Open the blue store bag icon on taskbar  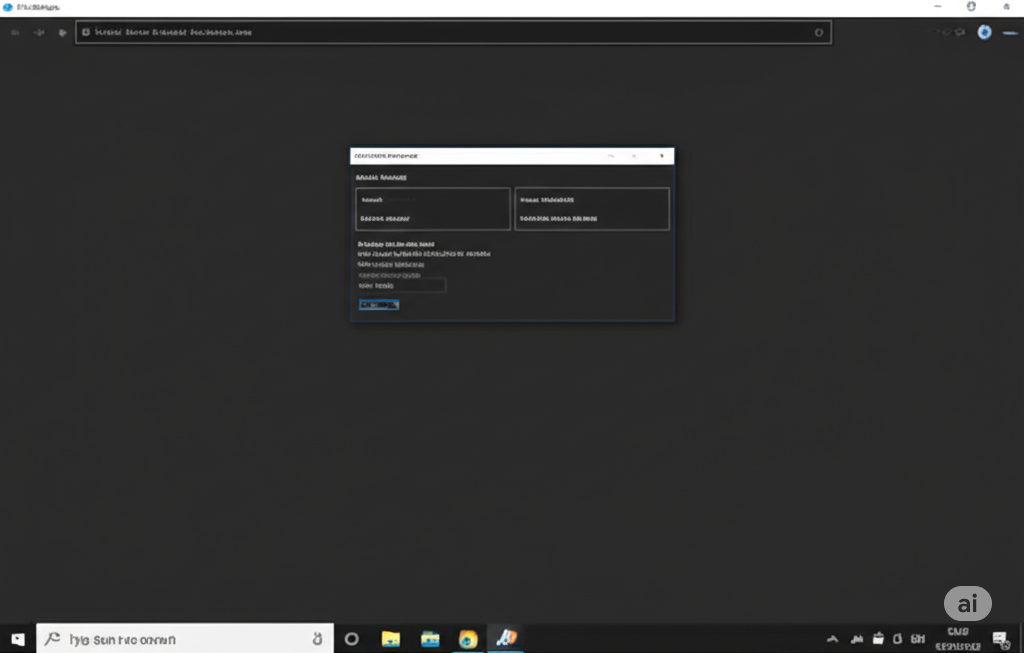[x=430, y=639]
